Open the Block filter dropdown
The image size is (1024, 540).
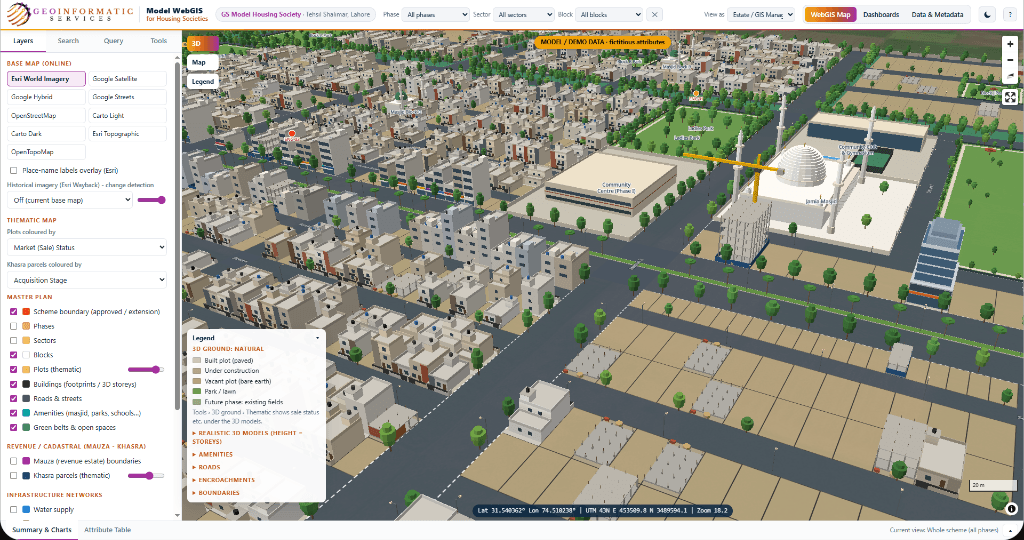click(x=610, y=14)
